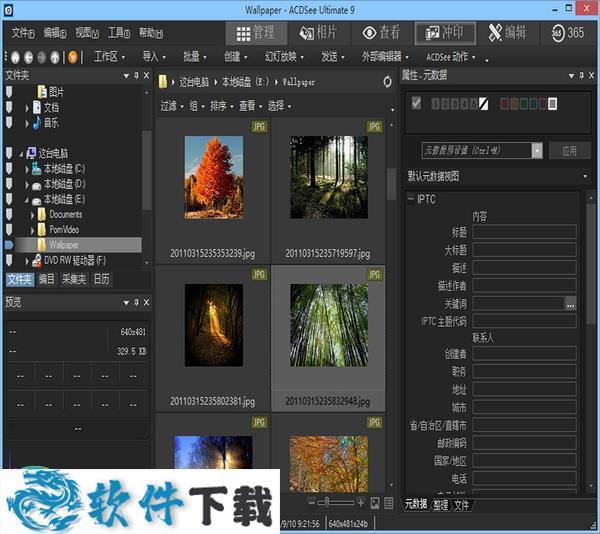600x534 pixels.
Task: Click the orange round icon in the toolbar
Action: 73,57
